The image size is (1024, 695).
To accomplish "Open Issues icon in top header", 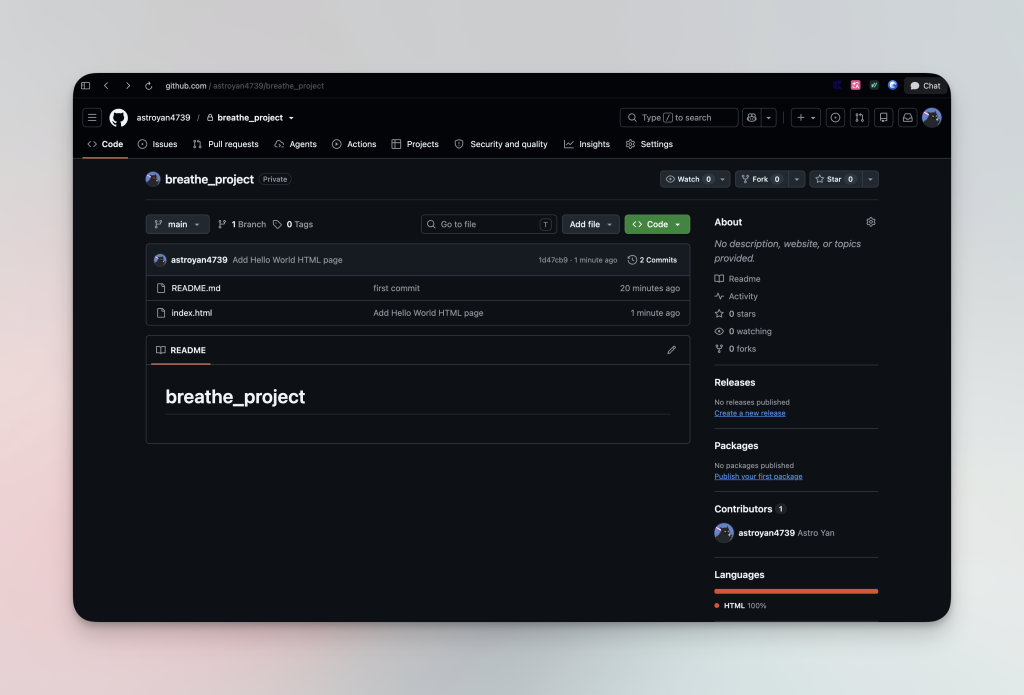I will tap(835, 118).
